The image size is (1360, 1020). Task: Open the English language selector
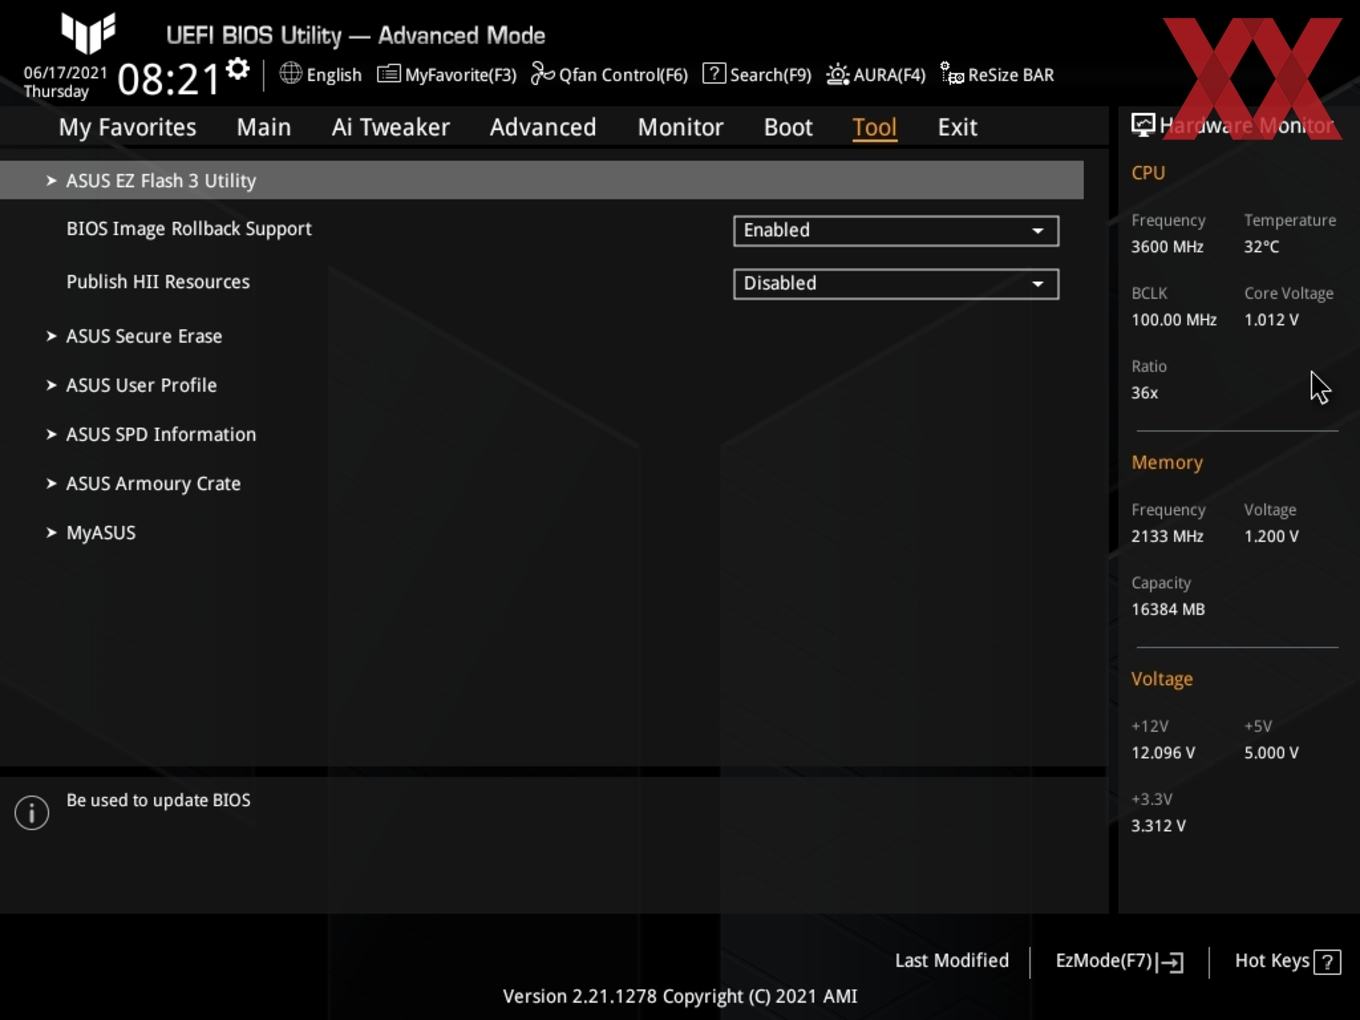320,74
